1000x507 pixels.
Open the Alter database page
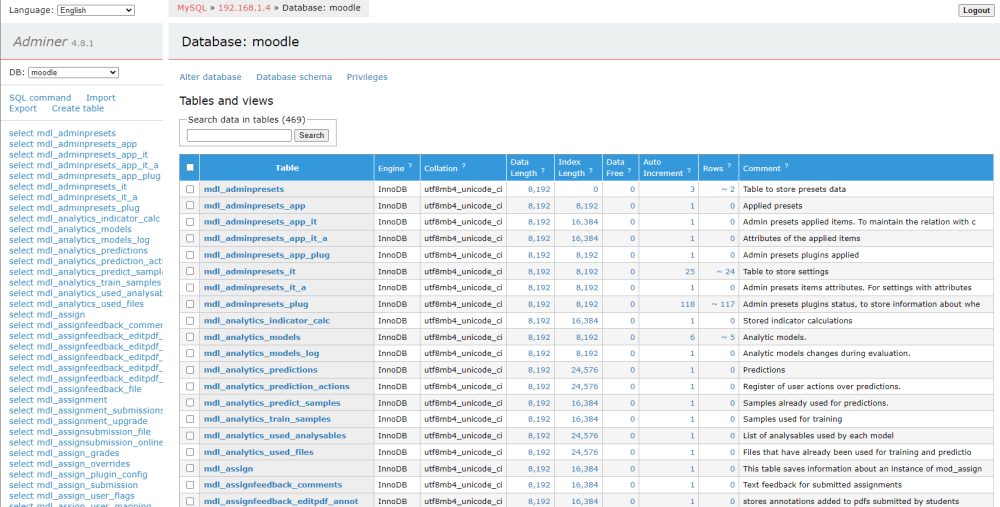210,77
